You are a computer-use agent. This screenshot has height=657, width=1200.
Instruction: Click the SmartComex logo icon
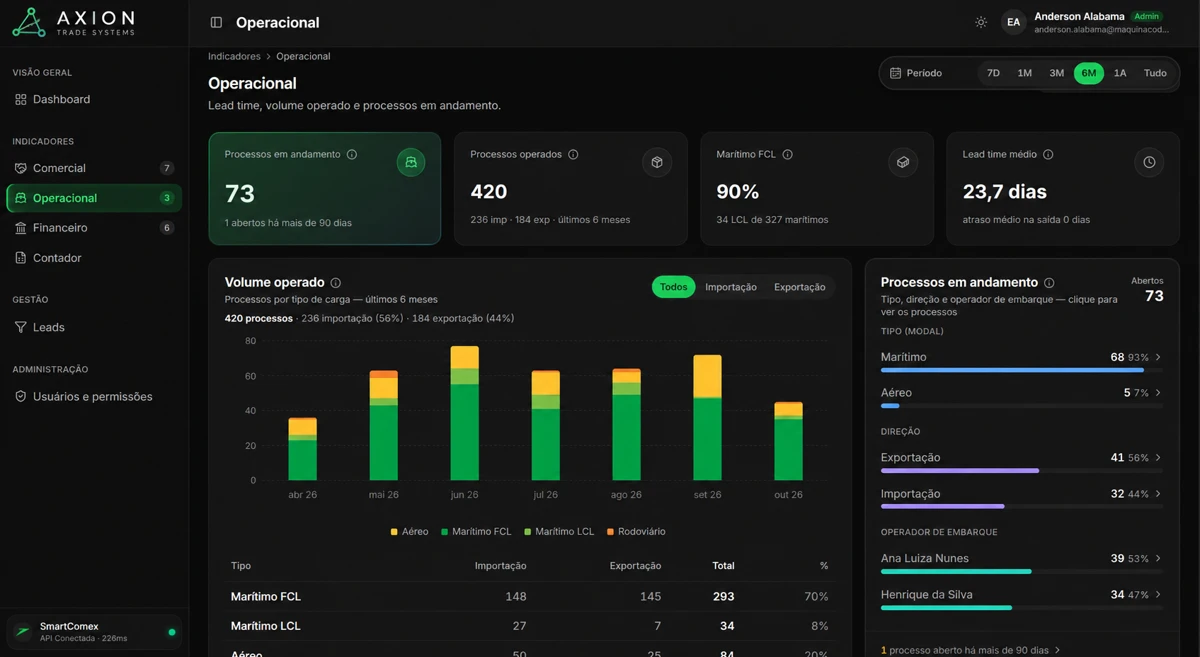(x=23, y=632)
